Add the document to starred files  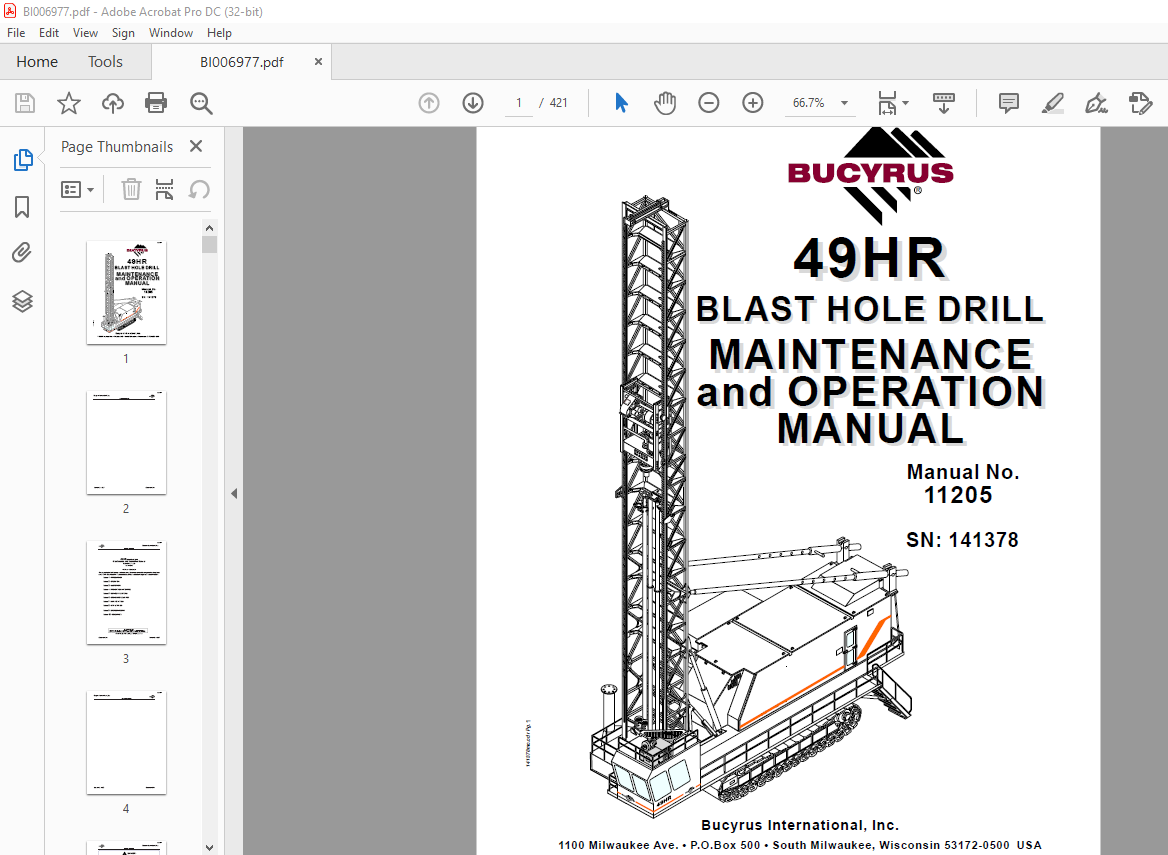pyautogui.click(x=69, y=103)
